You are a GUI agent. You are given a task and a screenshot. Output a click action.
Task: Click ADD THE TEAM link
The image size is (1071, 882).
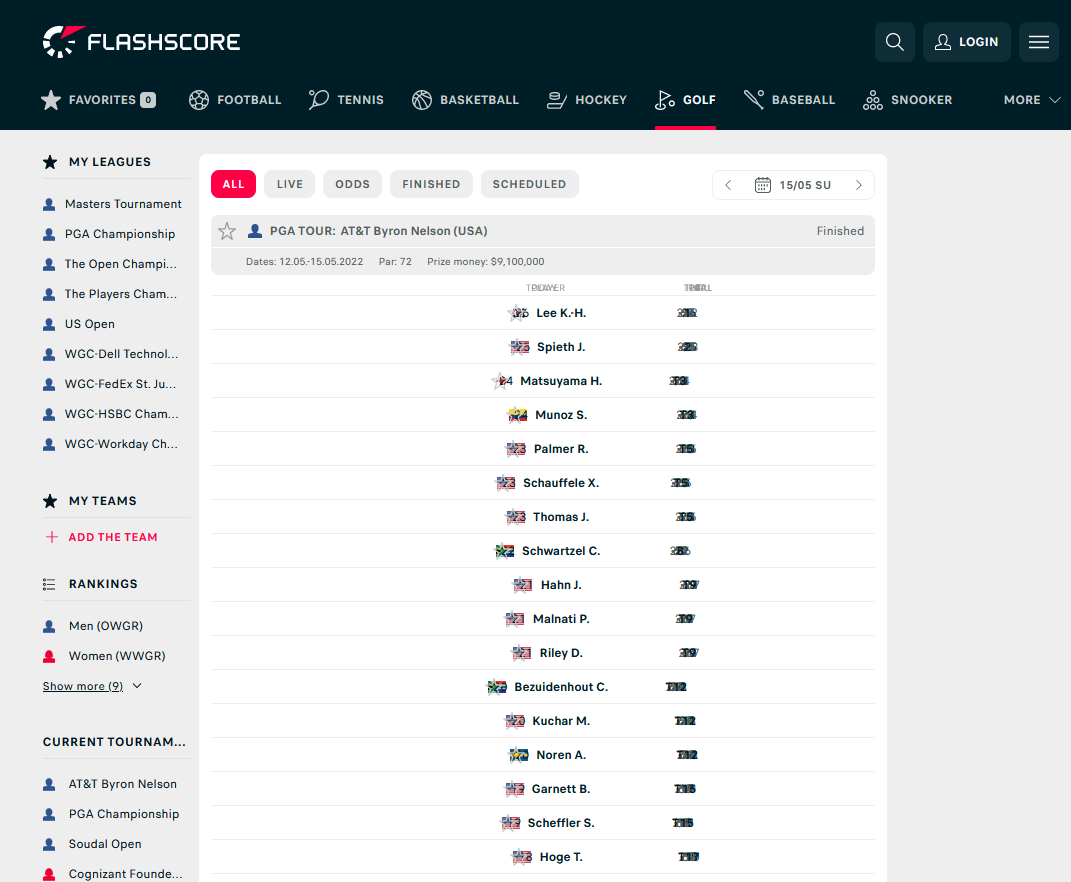(x=113, y=537)
